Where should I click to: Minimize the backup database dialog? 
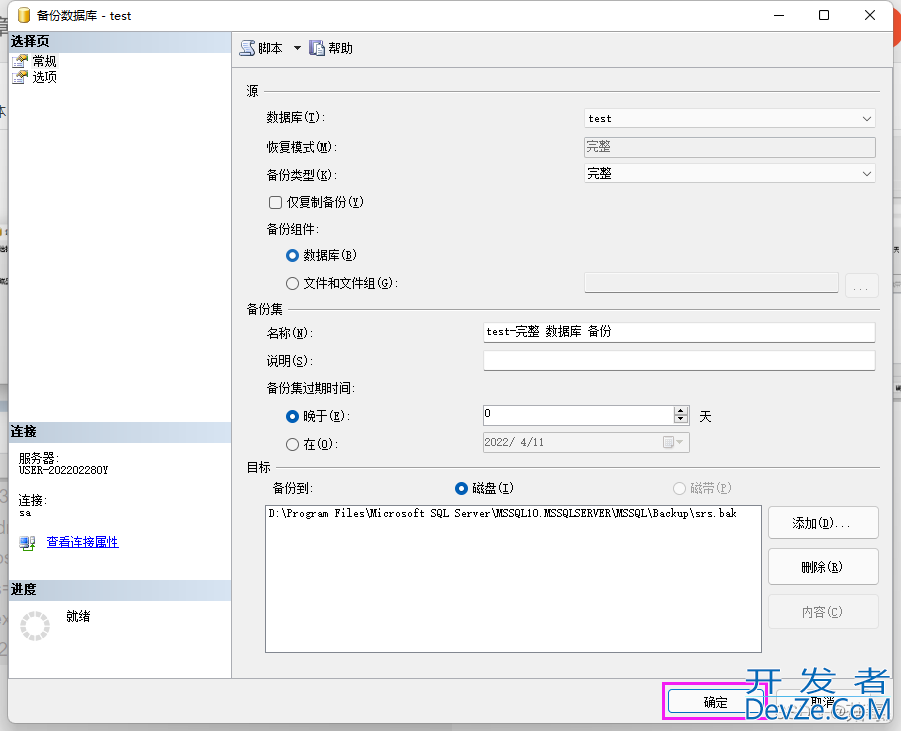coord(779,15)
